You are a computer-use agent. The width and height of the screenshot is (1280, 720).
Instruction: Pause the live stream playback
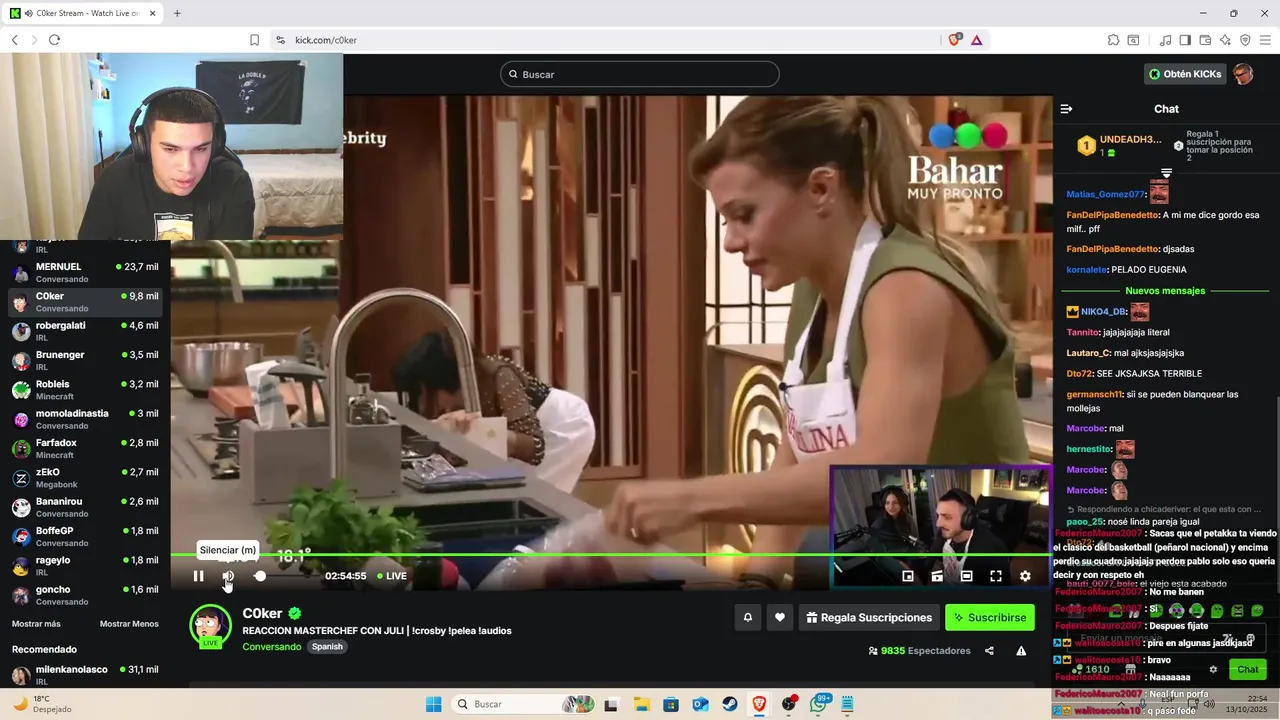198,576
